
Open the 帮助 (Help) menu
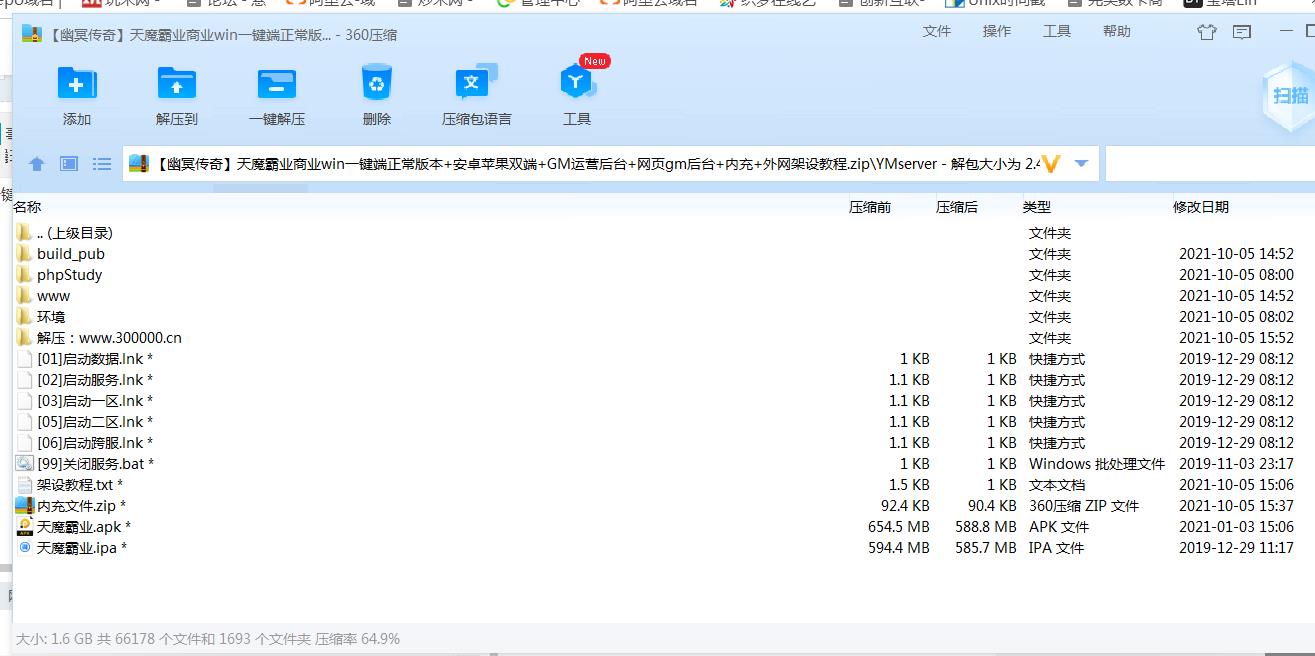click(x=1117, y=32)
